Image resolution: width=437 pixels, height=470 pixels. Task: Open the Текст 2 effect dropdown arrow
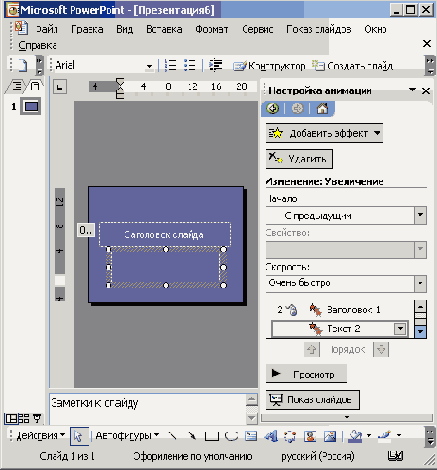tap(400, 329)
